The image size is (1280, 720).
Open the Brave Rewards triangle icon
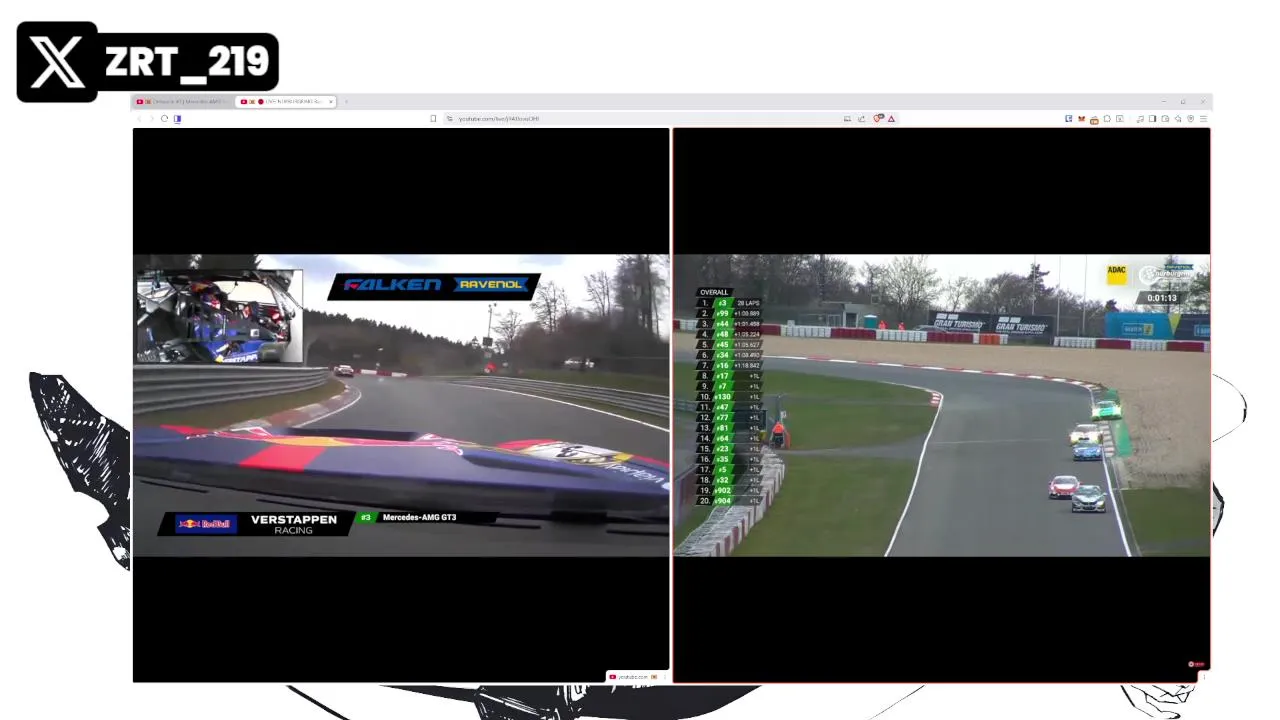[x=891, y=119]
